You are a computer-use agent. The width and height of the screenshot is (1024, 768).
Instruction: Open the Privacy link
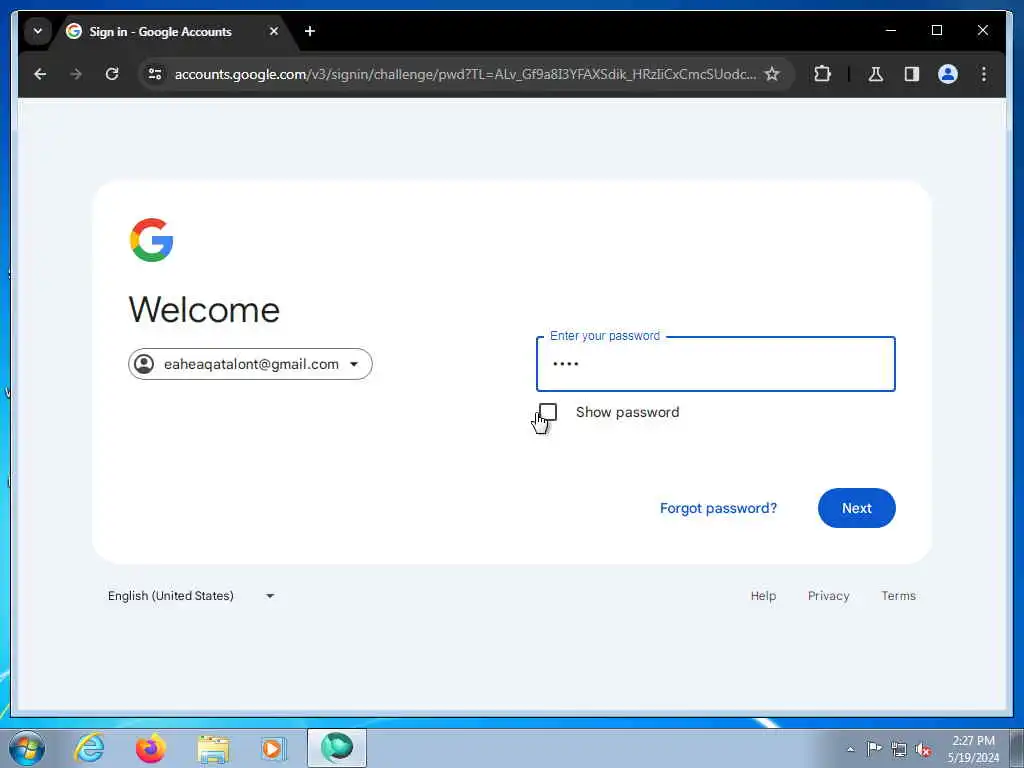828,596
